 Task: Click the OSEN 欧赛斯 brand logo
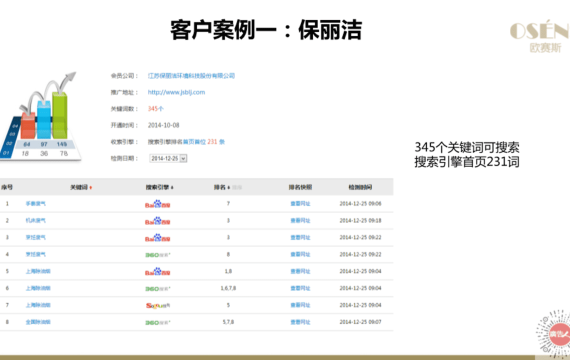tap(539, 36)
